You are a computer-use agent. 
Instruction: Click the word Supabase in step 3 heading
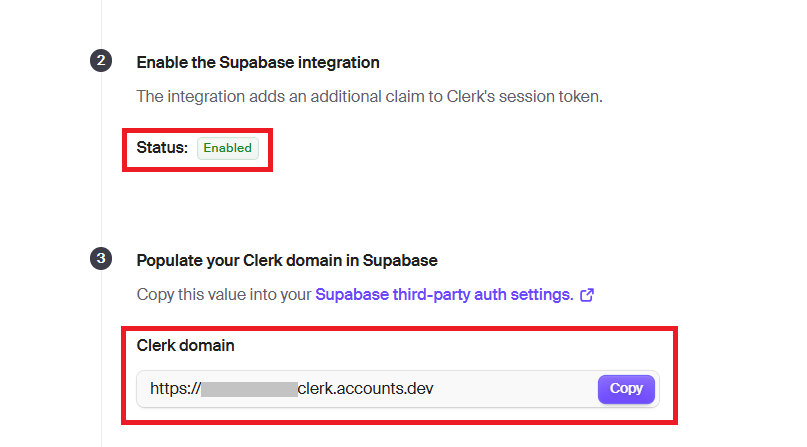pos(400,260)
